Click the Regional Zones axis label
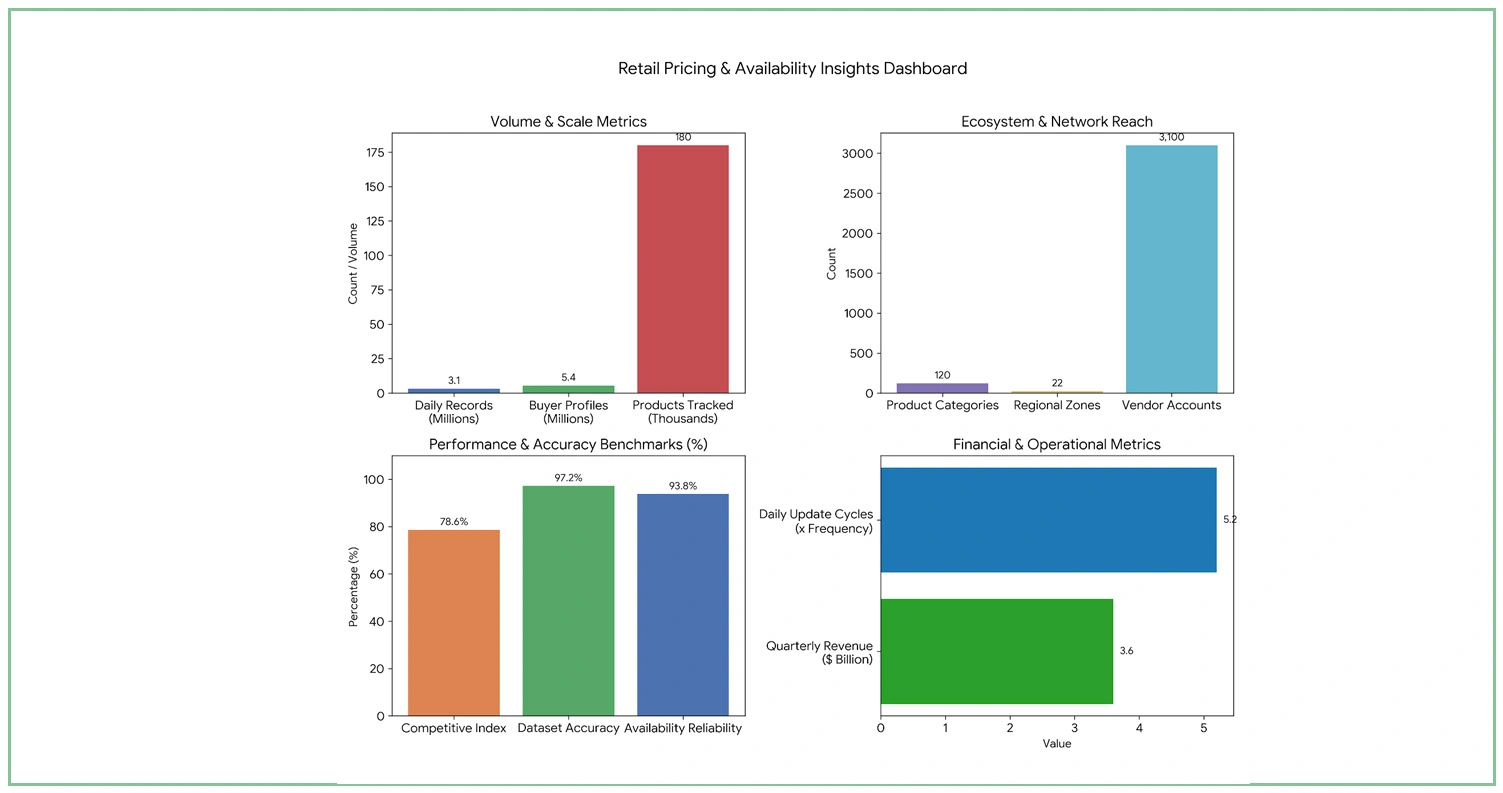1503x793 pixels. coord(1057,406)
